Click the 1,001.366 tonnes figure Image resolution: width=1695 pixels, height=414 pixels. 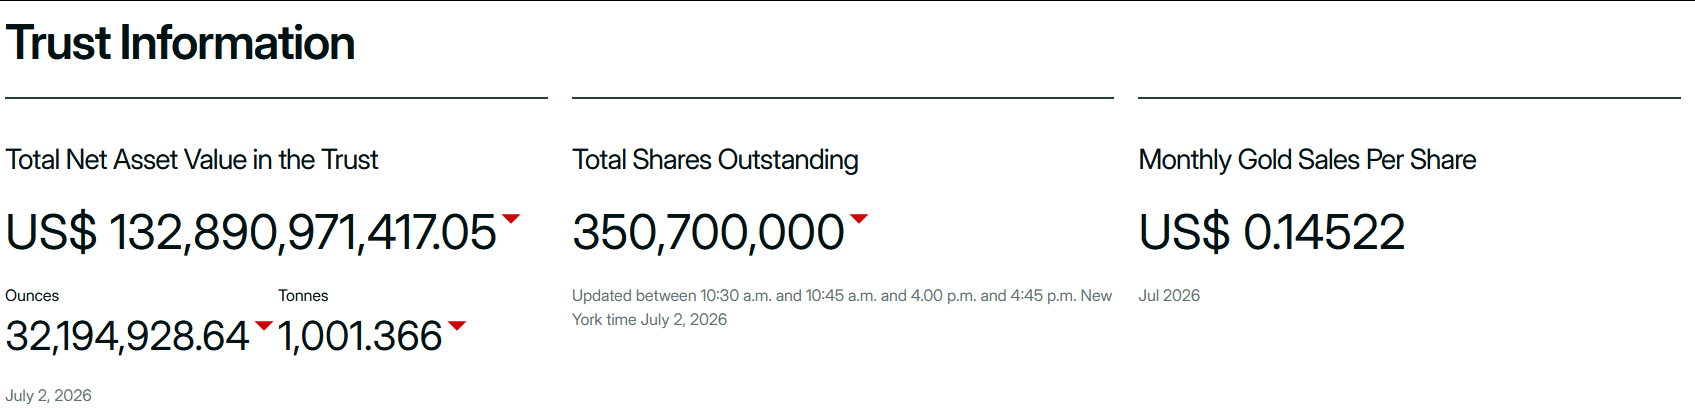[x=360, y=336]
